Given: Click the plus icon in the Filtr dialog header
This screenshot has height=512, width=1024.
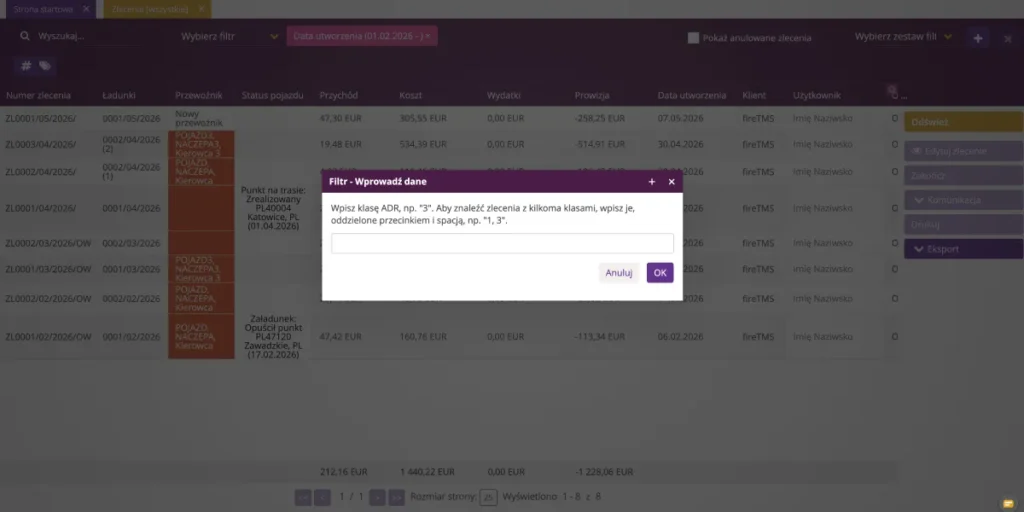Looking at the screenshot, I should point(652,182).
